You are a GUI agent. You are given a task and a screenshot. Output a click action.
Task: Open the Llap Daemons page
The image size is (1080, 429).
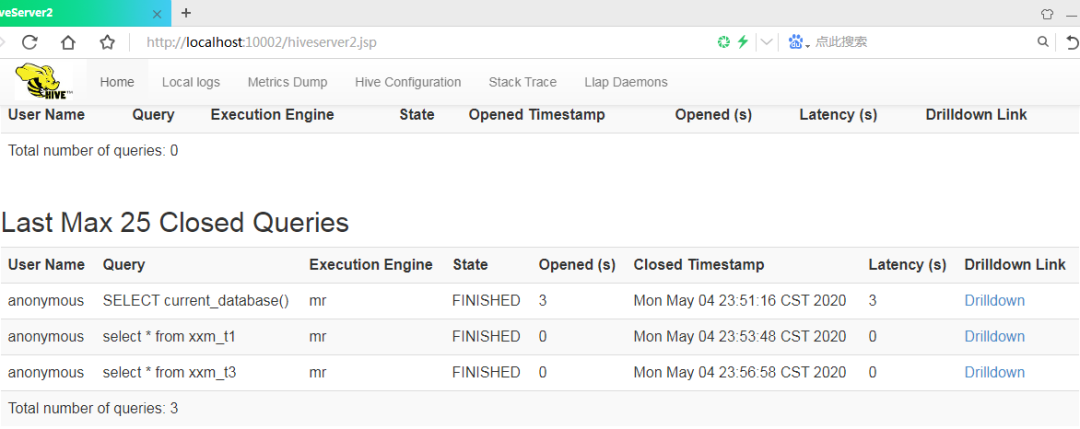tap(625, 82)
